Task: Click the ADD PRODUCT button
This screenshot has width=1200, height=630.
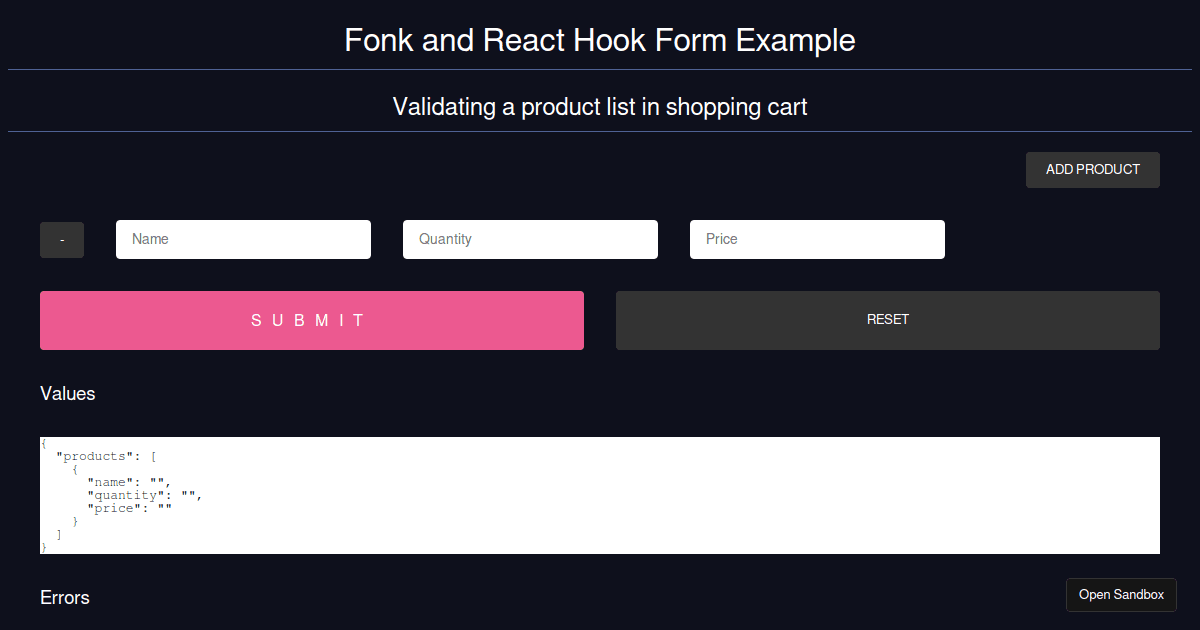Action: tap(1092, 170)
